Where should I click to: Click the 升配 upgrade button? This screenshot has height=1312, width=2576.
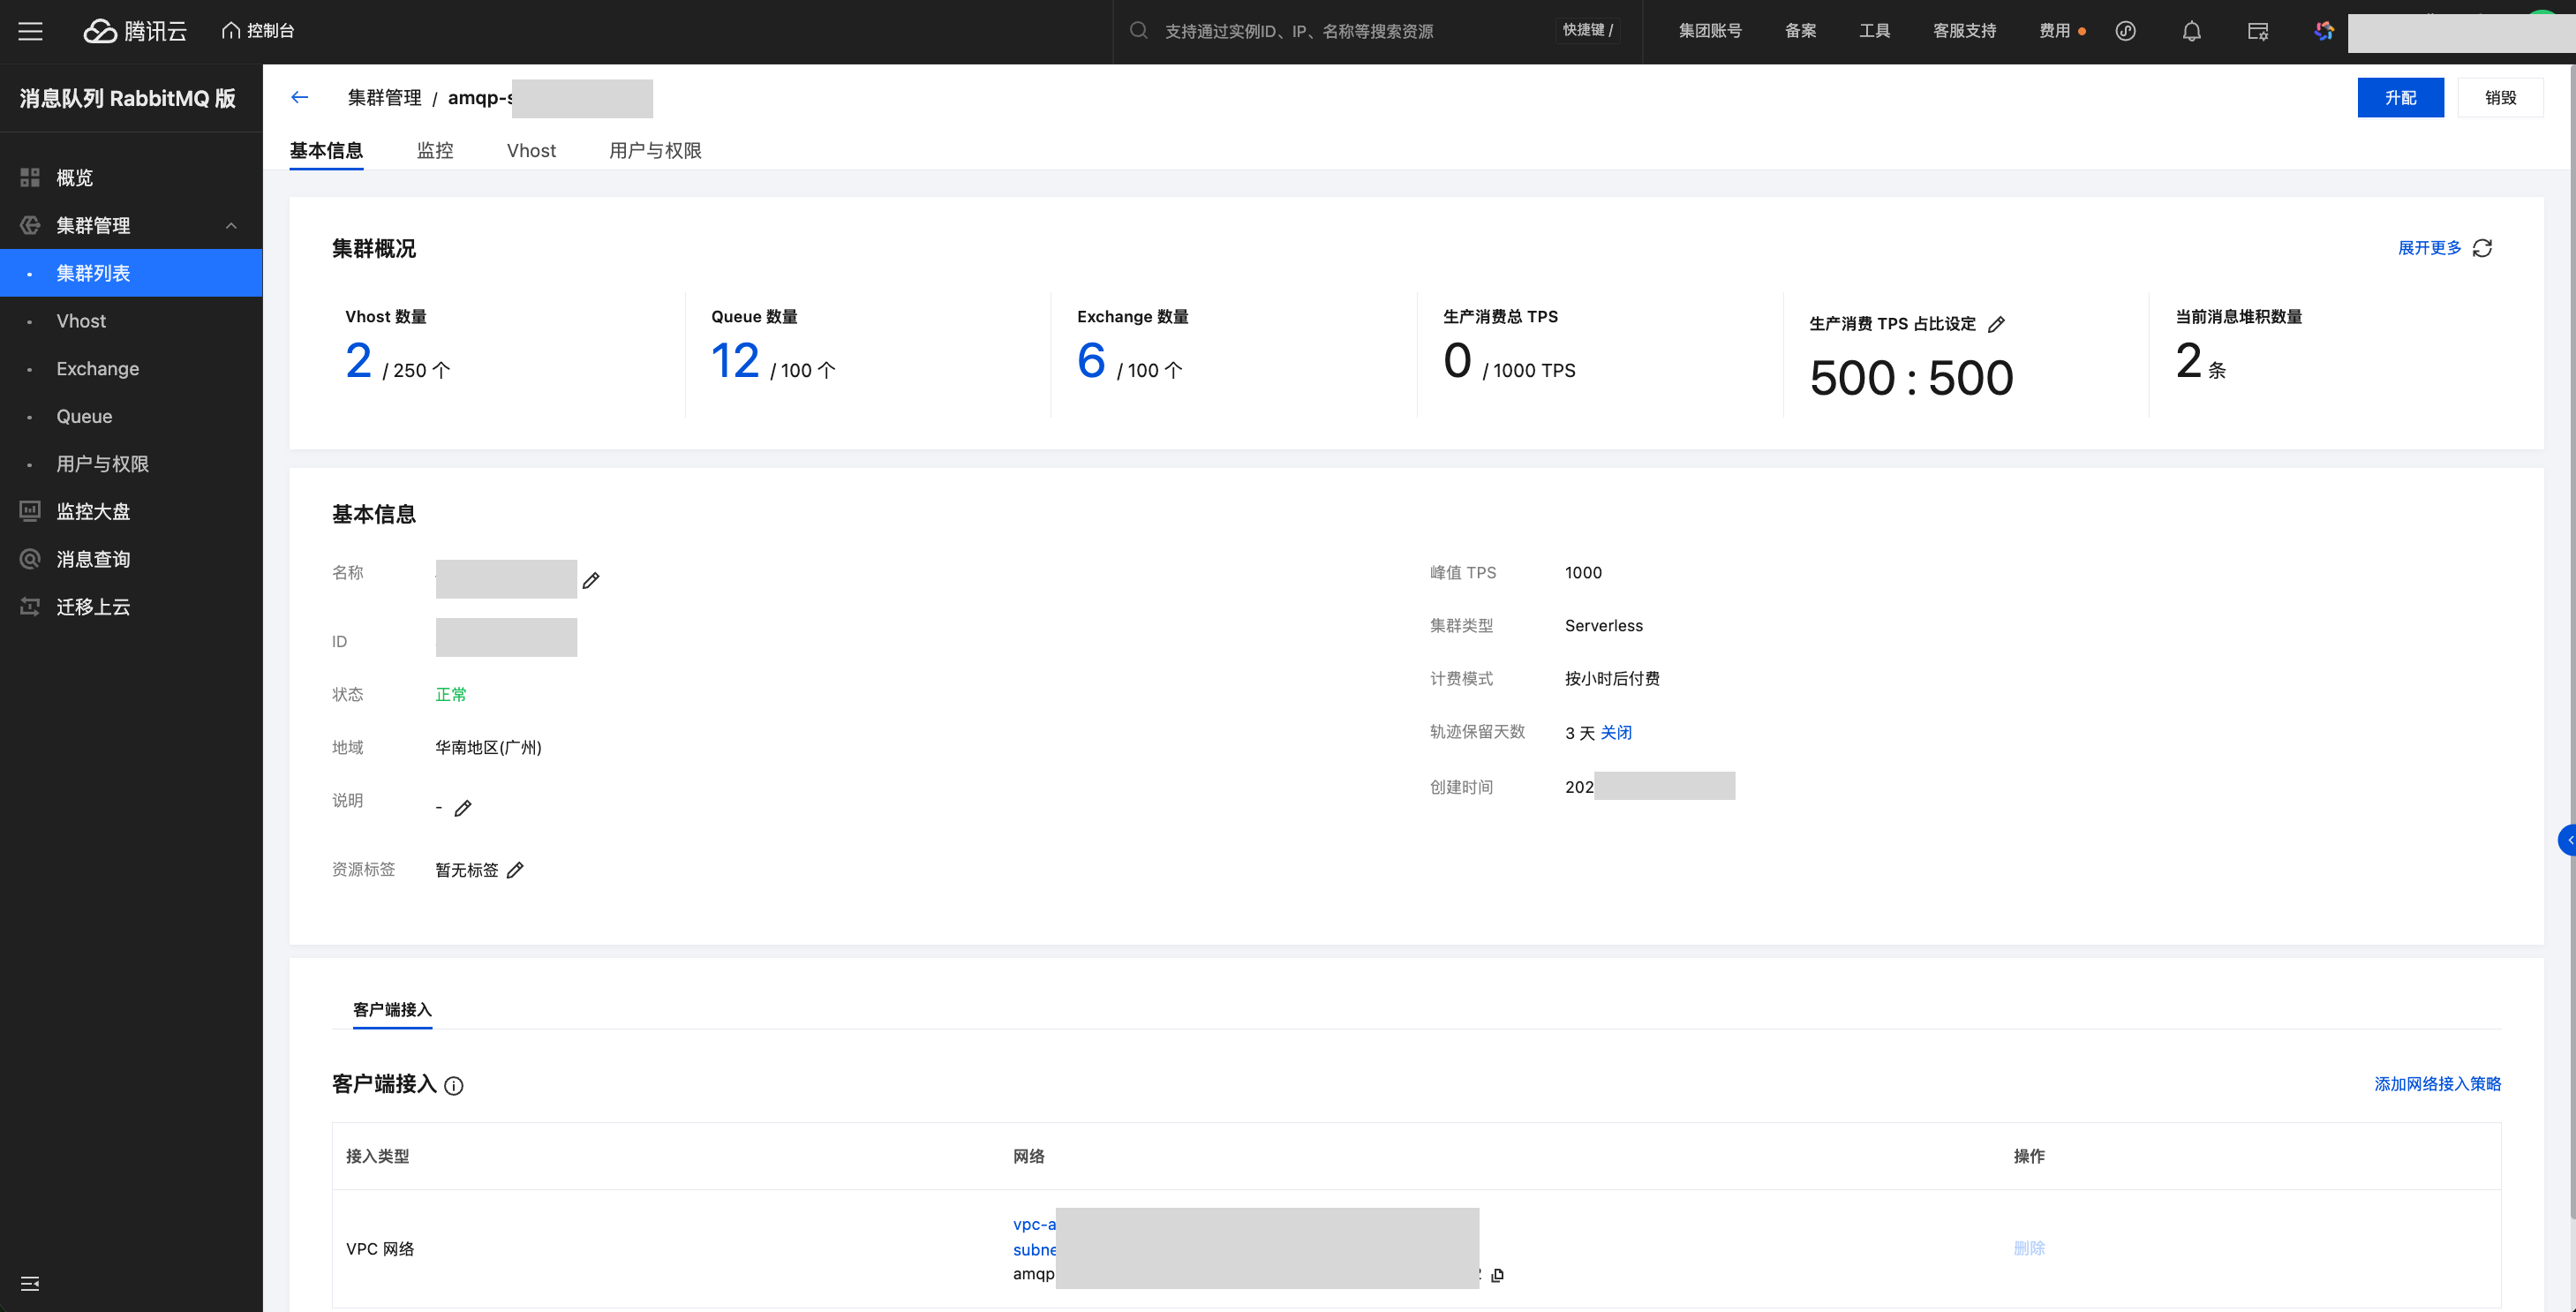click(2400, 97)
